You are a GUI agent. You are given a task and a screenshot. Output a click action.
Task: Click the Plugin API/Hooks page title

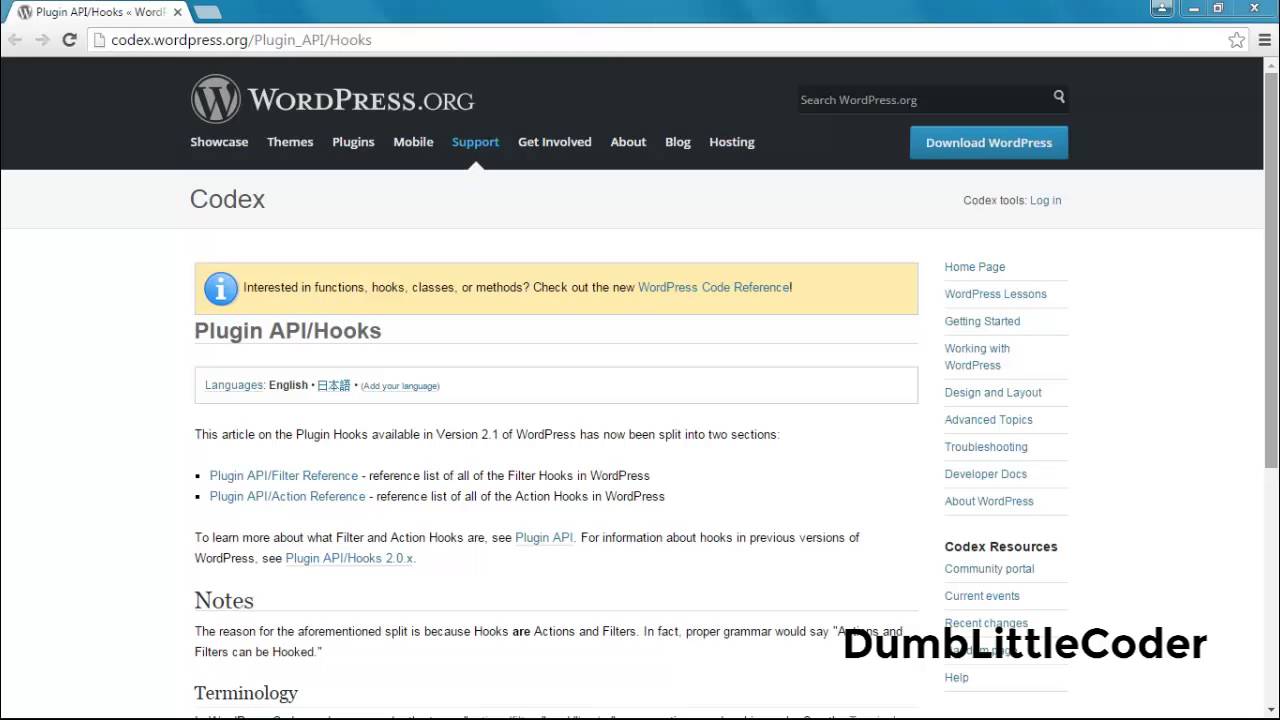288,331
